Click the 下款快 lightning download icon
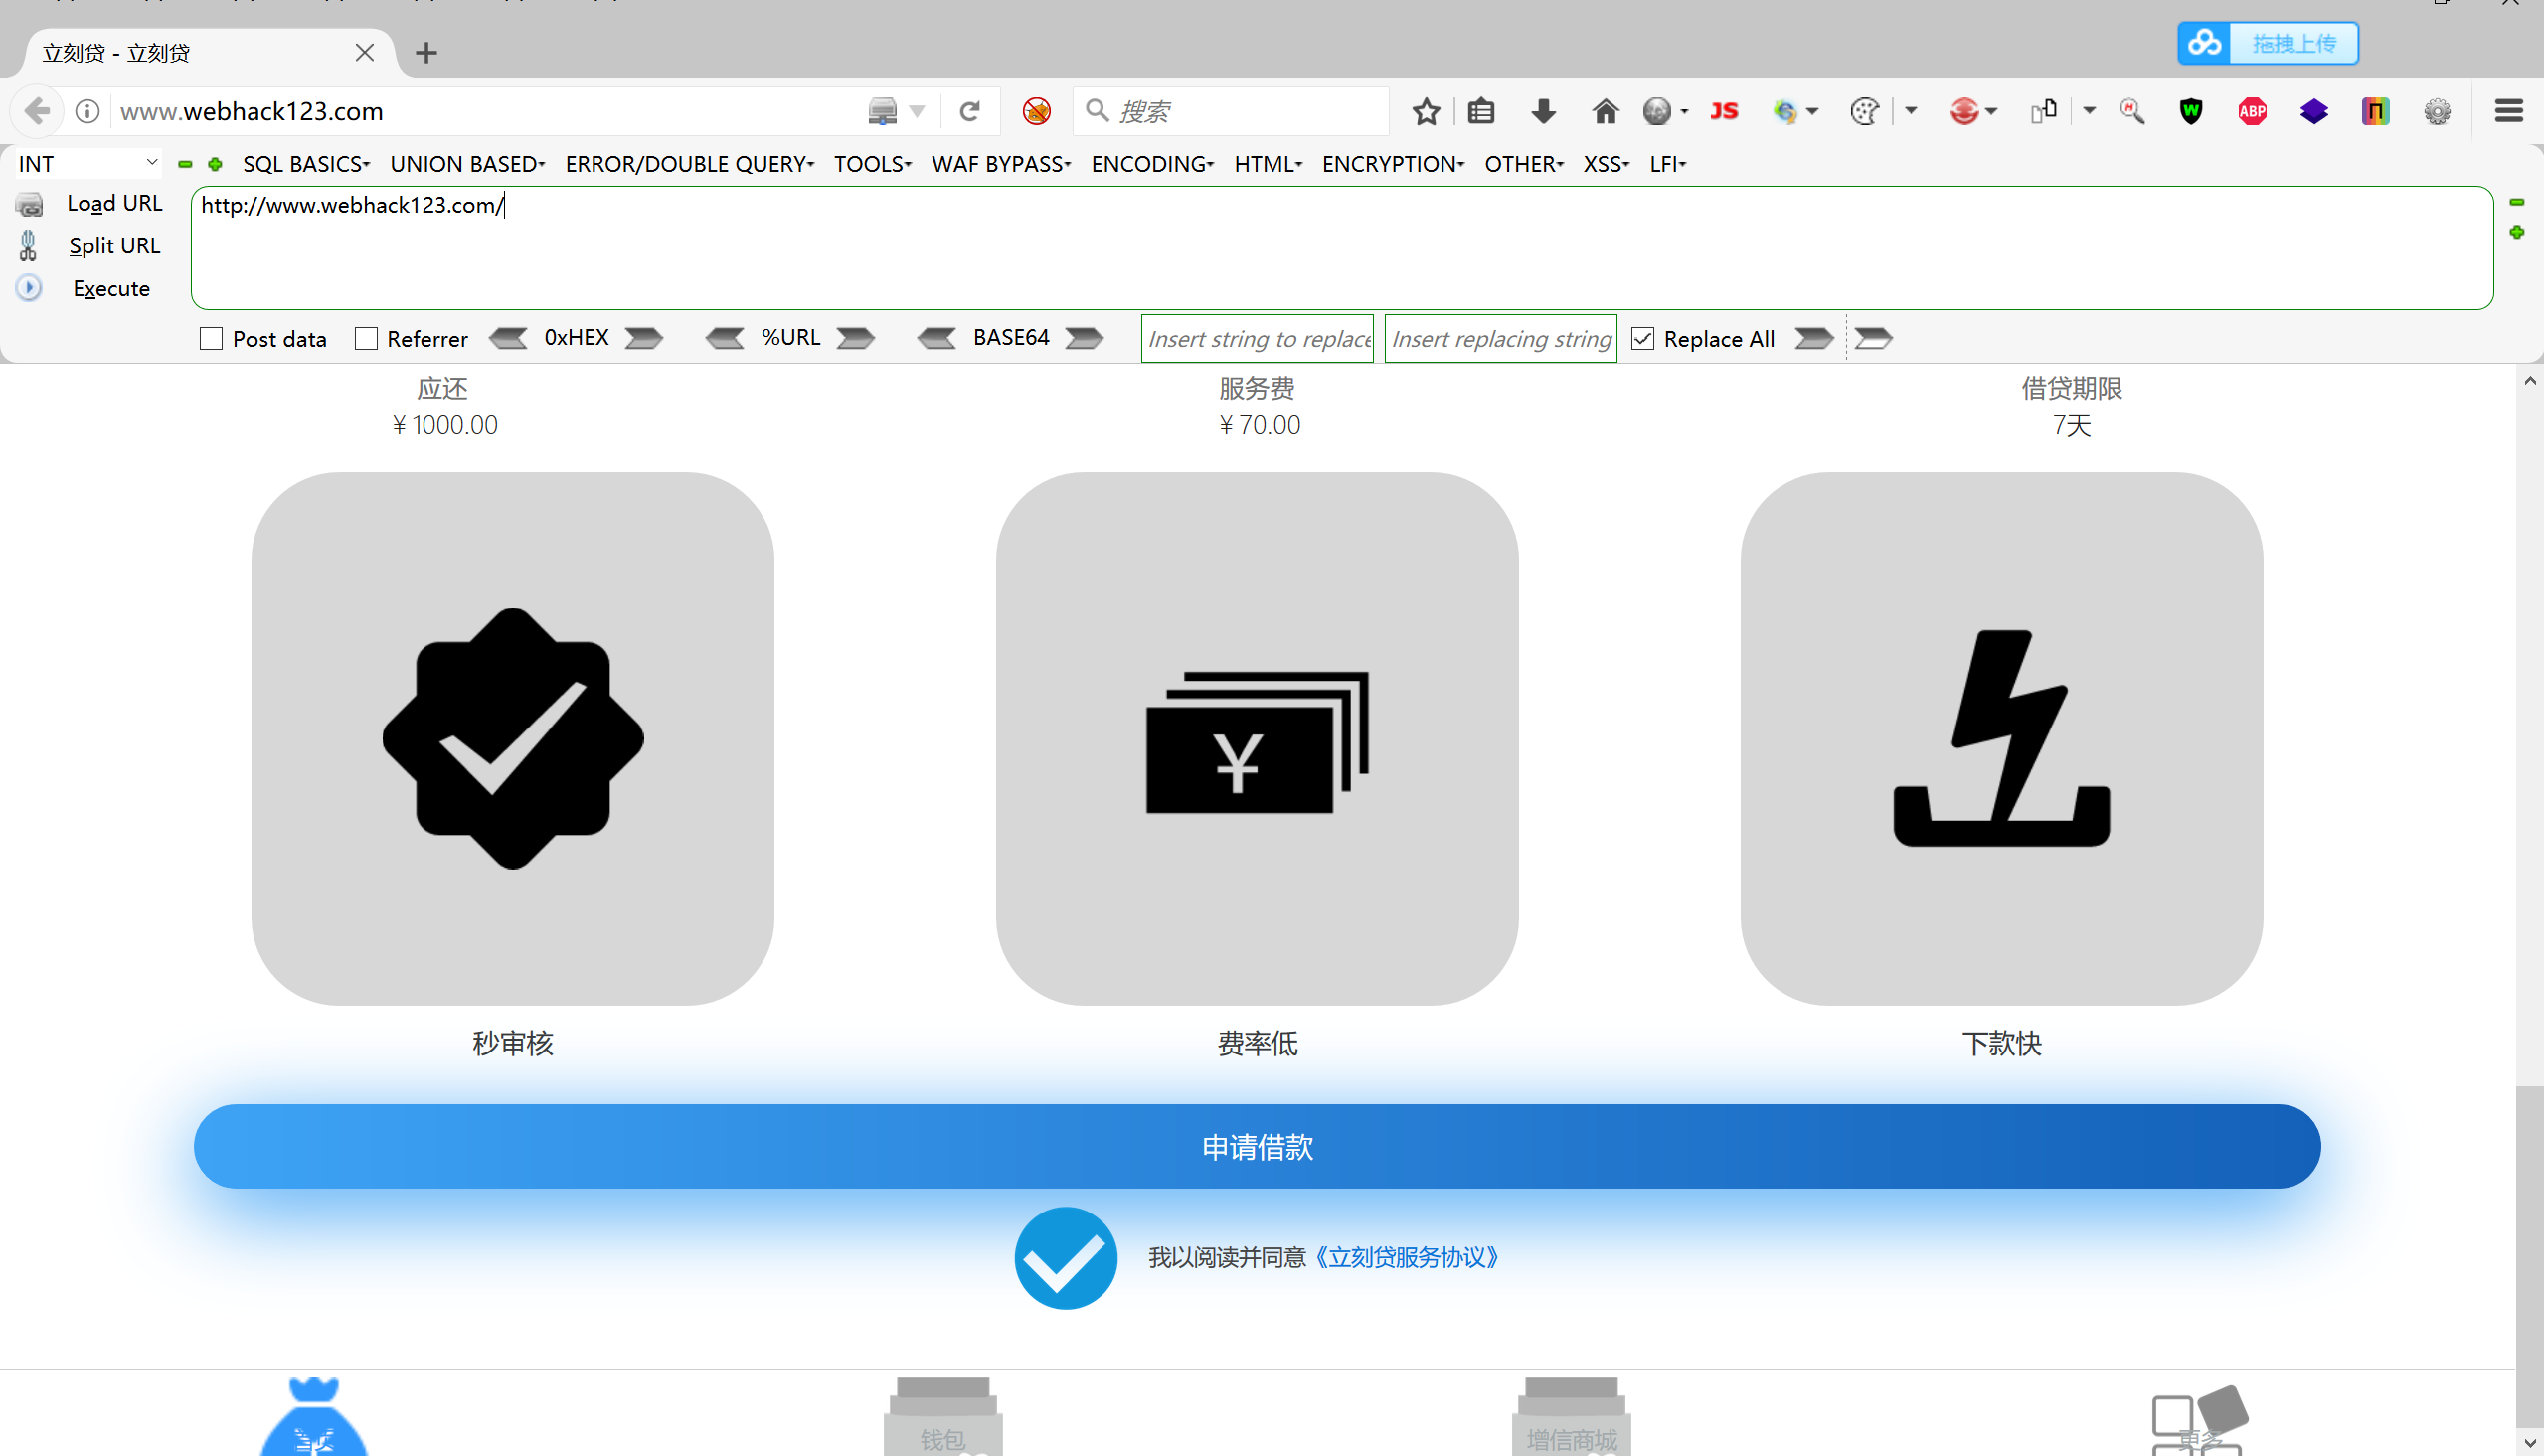 point(2001,738)
